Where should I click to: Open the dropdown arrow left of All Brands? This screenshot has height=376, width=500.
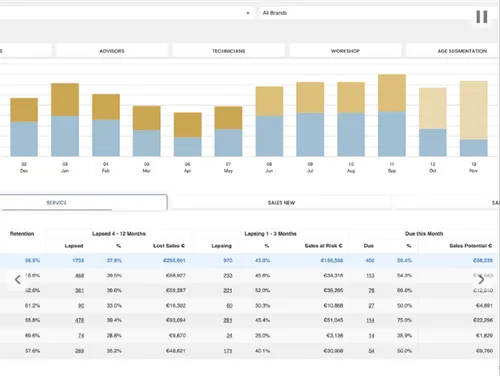coord(248,13)
